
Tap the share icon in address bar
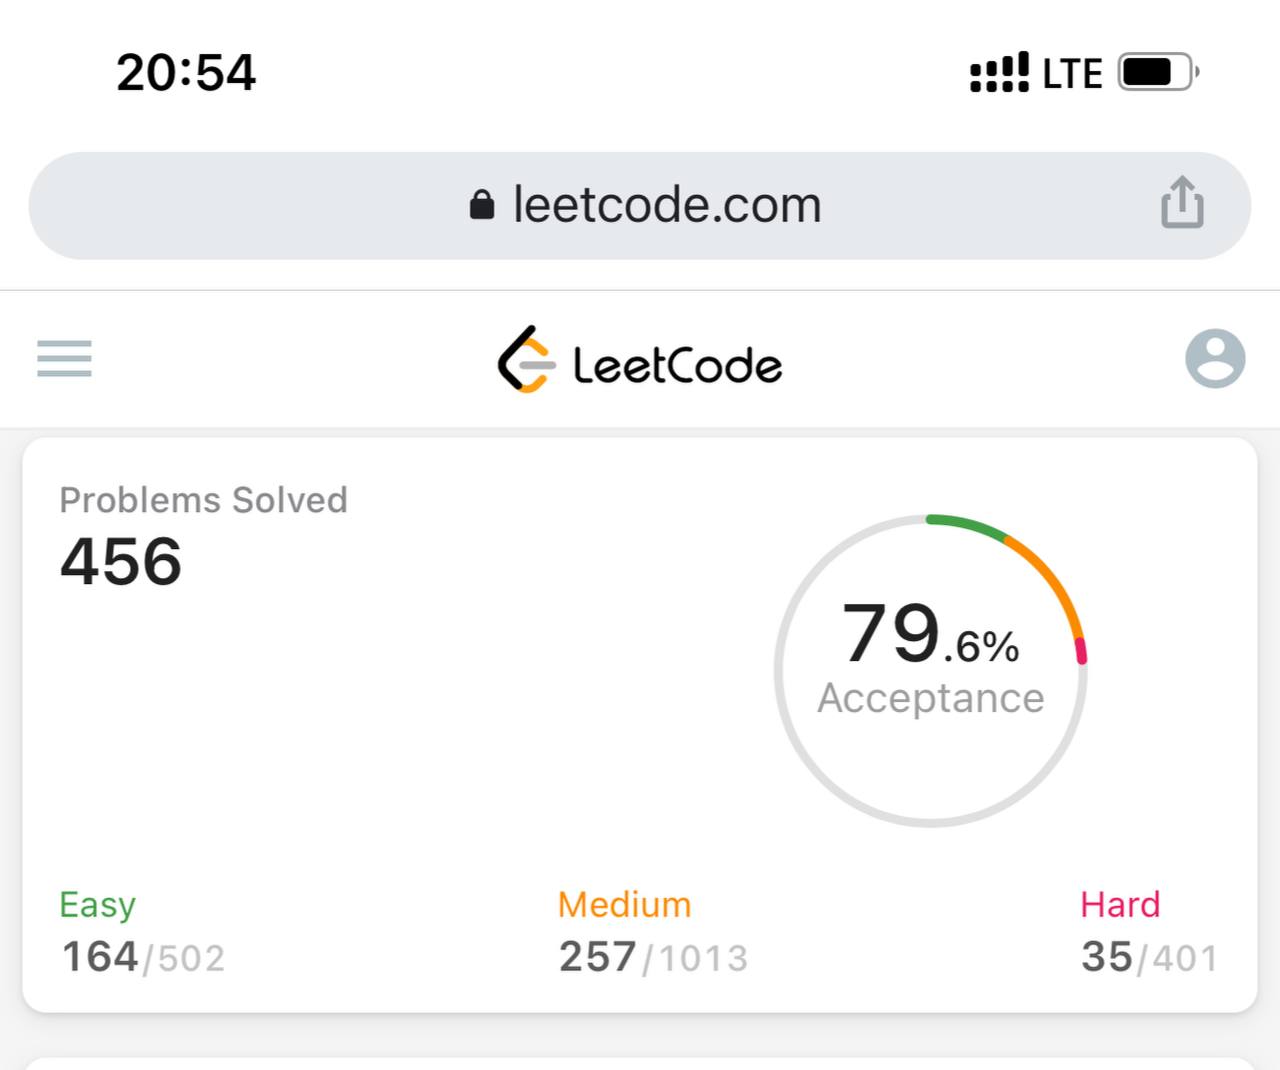point(1182,202)
